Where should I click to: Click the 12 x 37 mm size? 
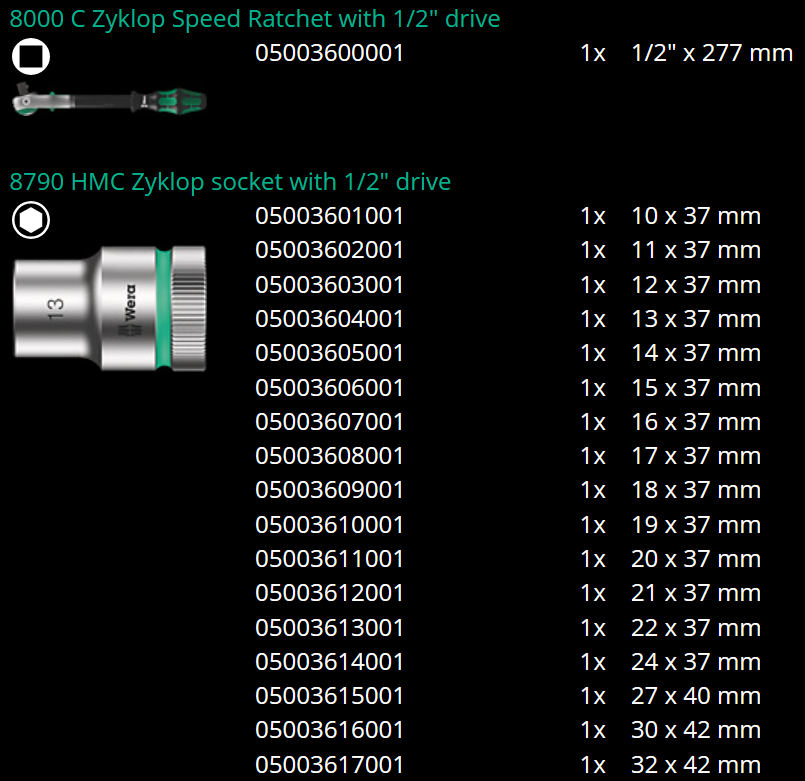(696, 285)
